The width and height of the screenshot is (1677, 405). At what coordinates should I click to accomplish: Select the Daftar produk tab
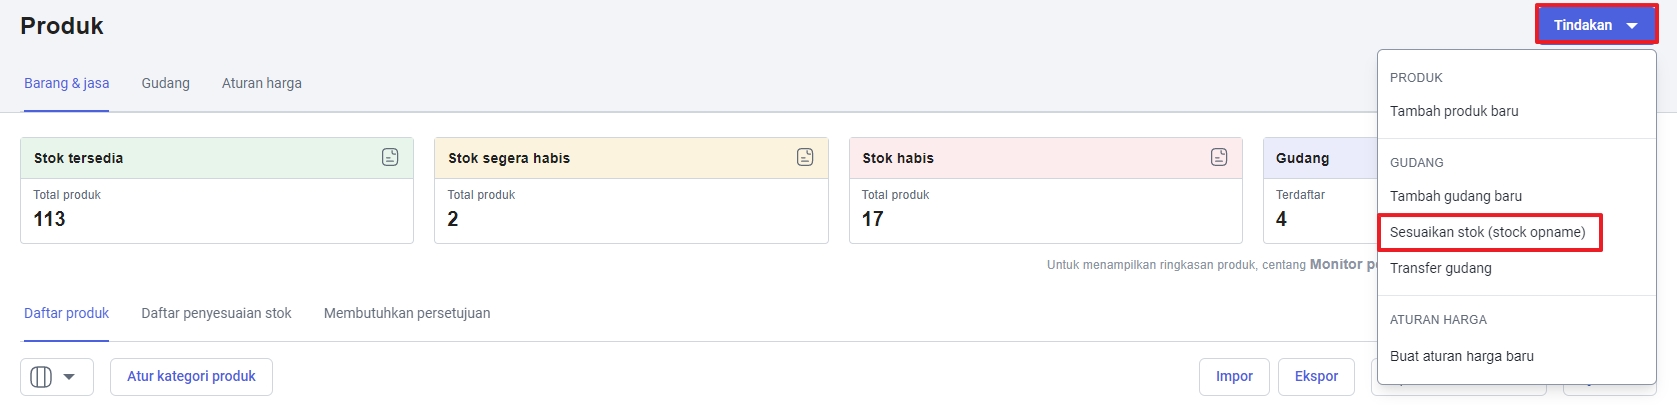click(x=67, y=313)
